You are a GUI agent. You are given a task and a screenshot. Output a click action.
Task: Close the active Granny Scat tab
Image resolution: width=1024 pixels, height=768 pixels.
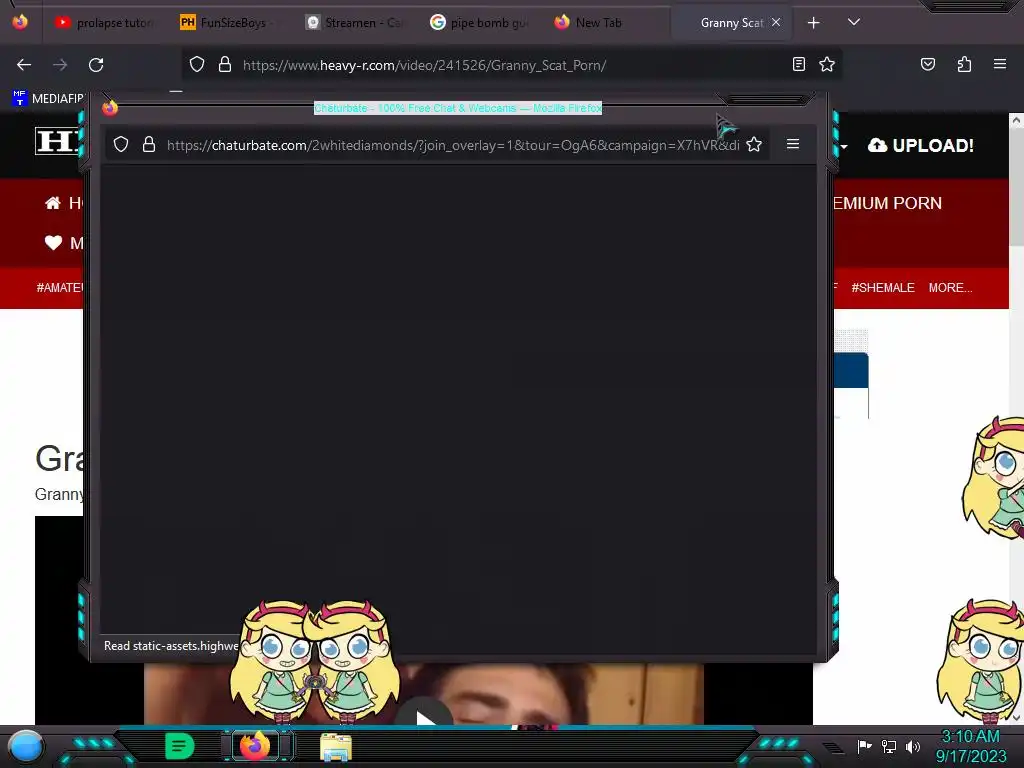coord(776,22)
